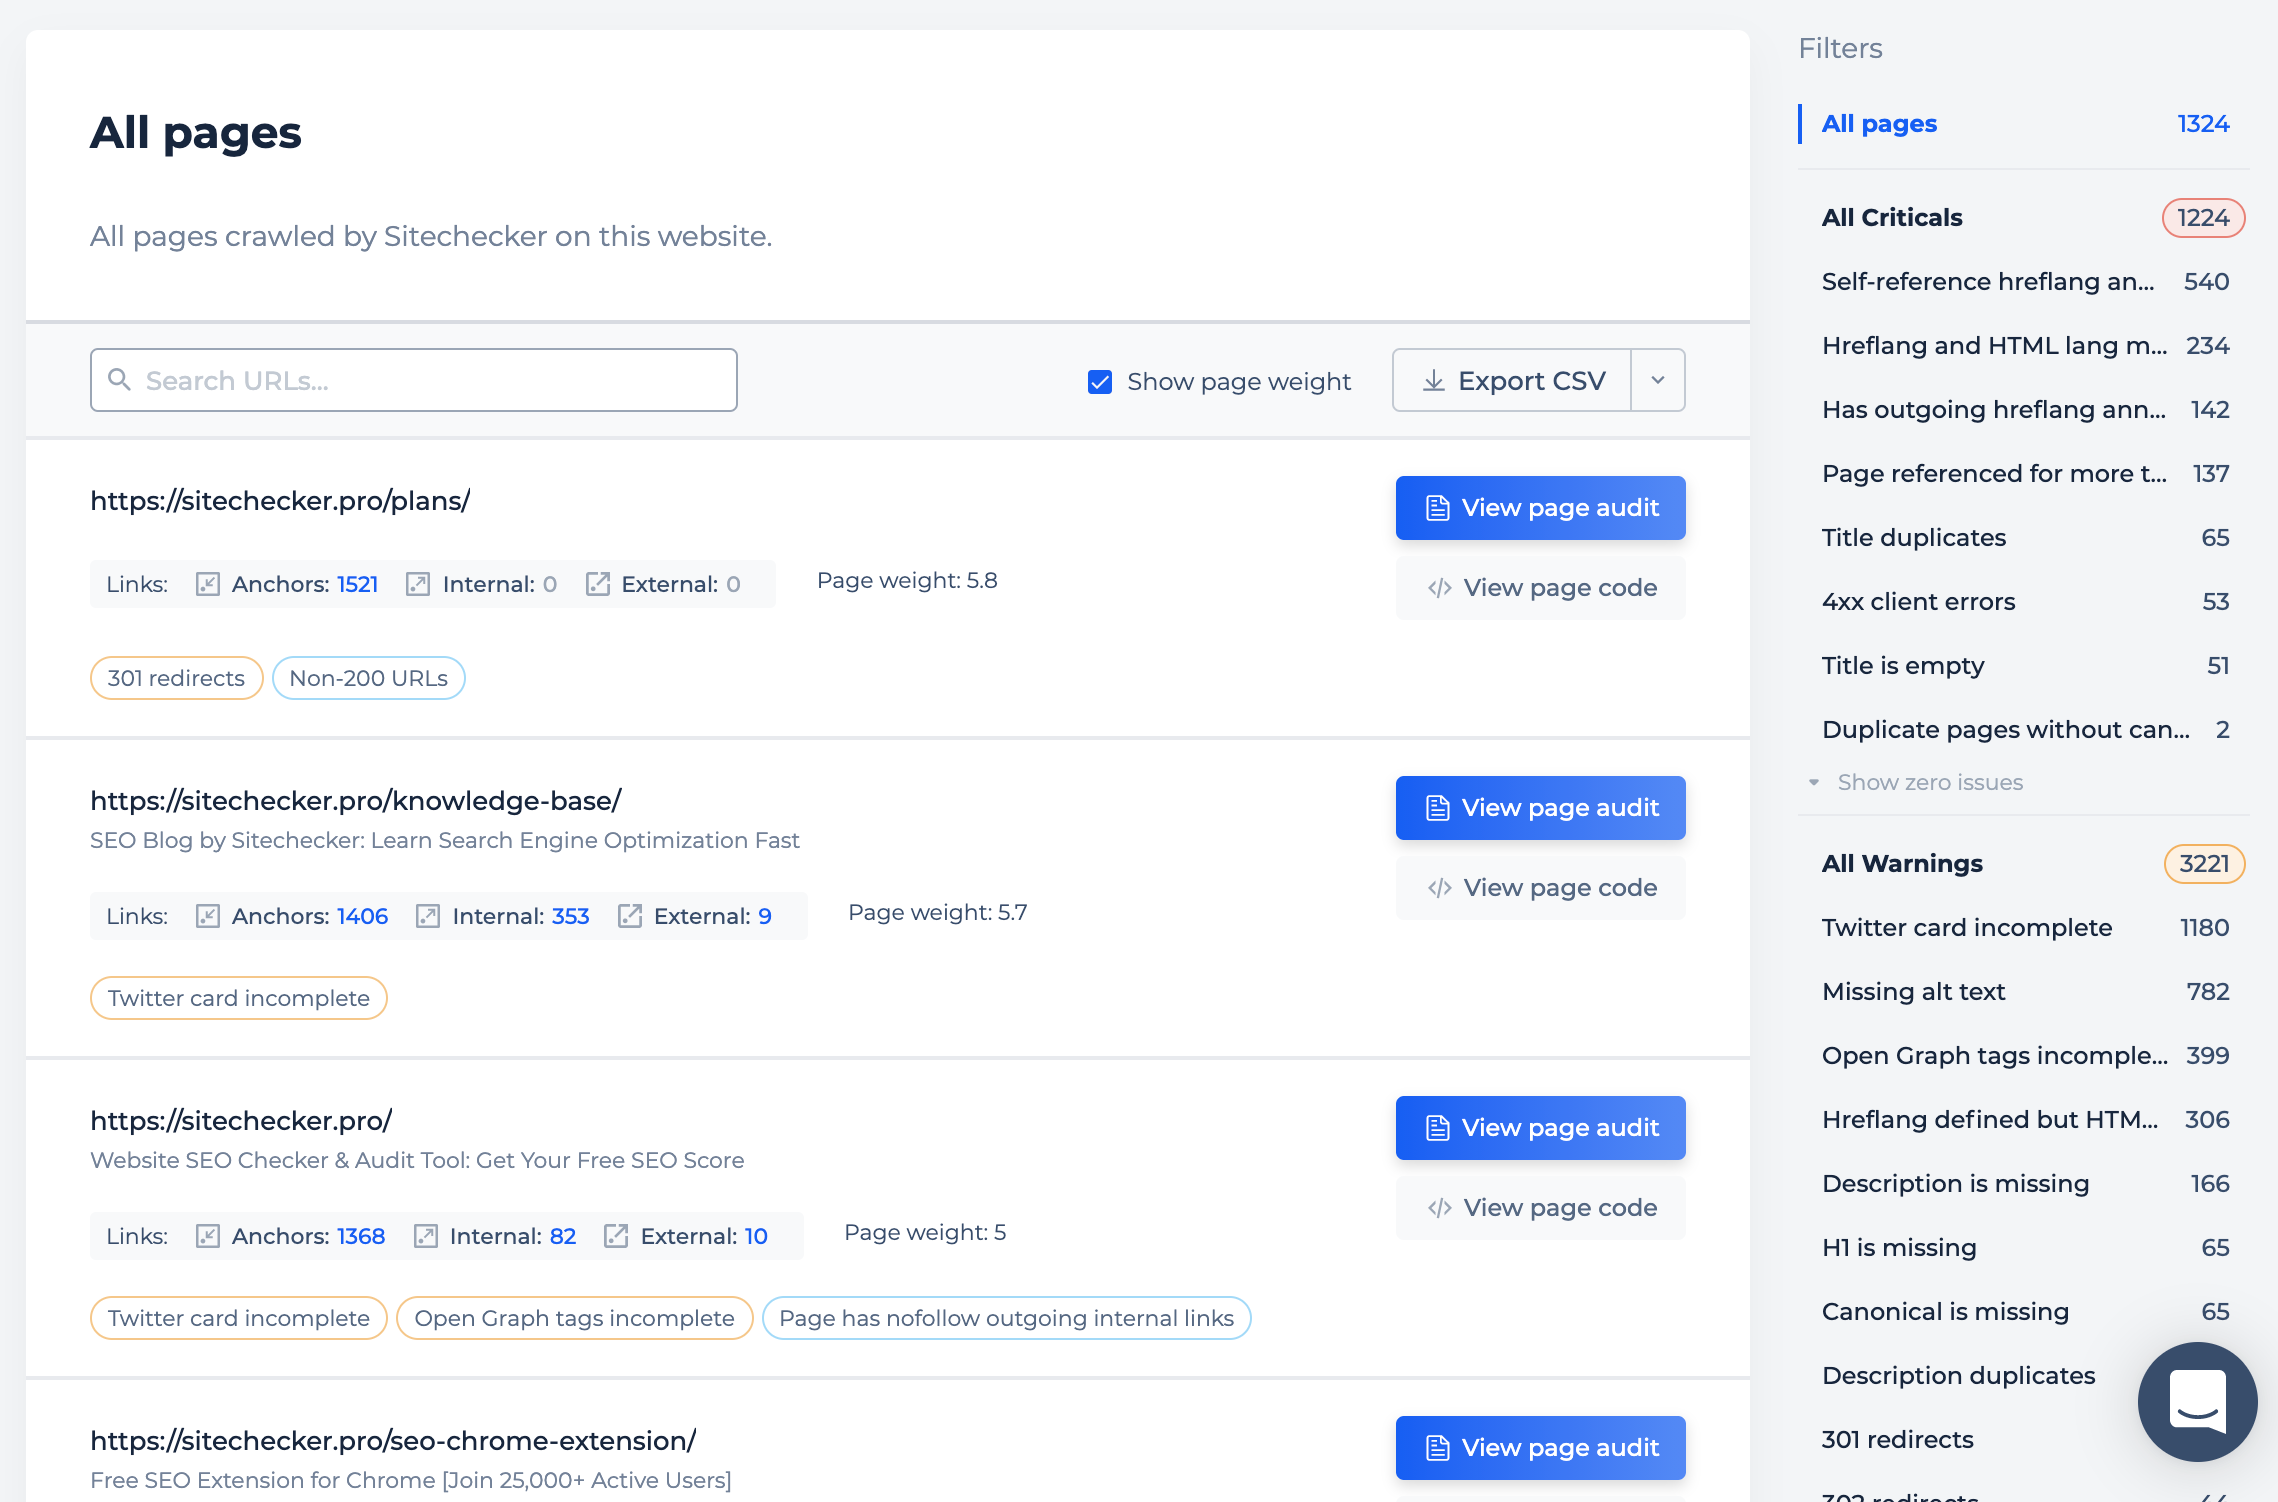View page audit for knowledge-base page
The width and height of the screenshot is (2278, 1502).
click(x=1540, y=808)
